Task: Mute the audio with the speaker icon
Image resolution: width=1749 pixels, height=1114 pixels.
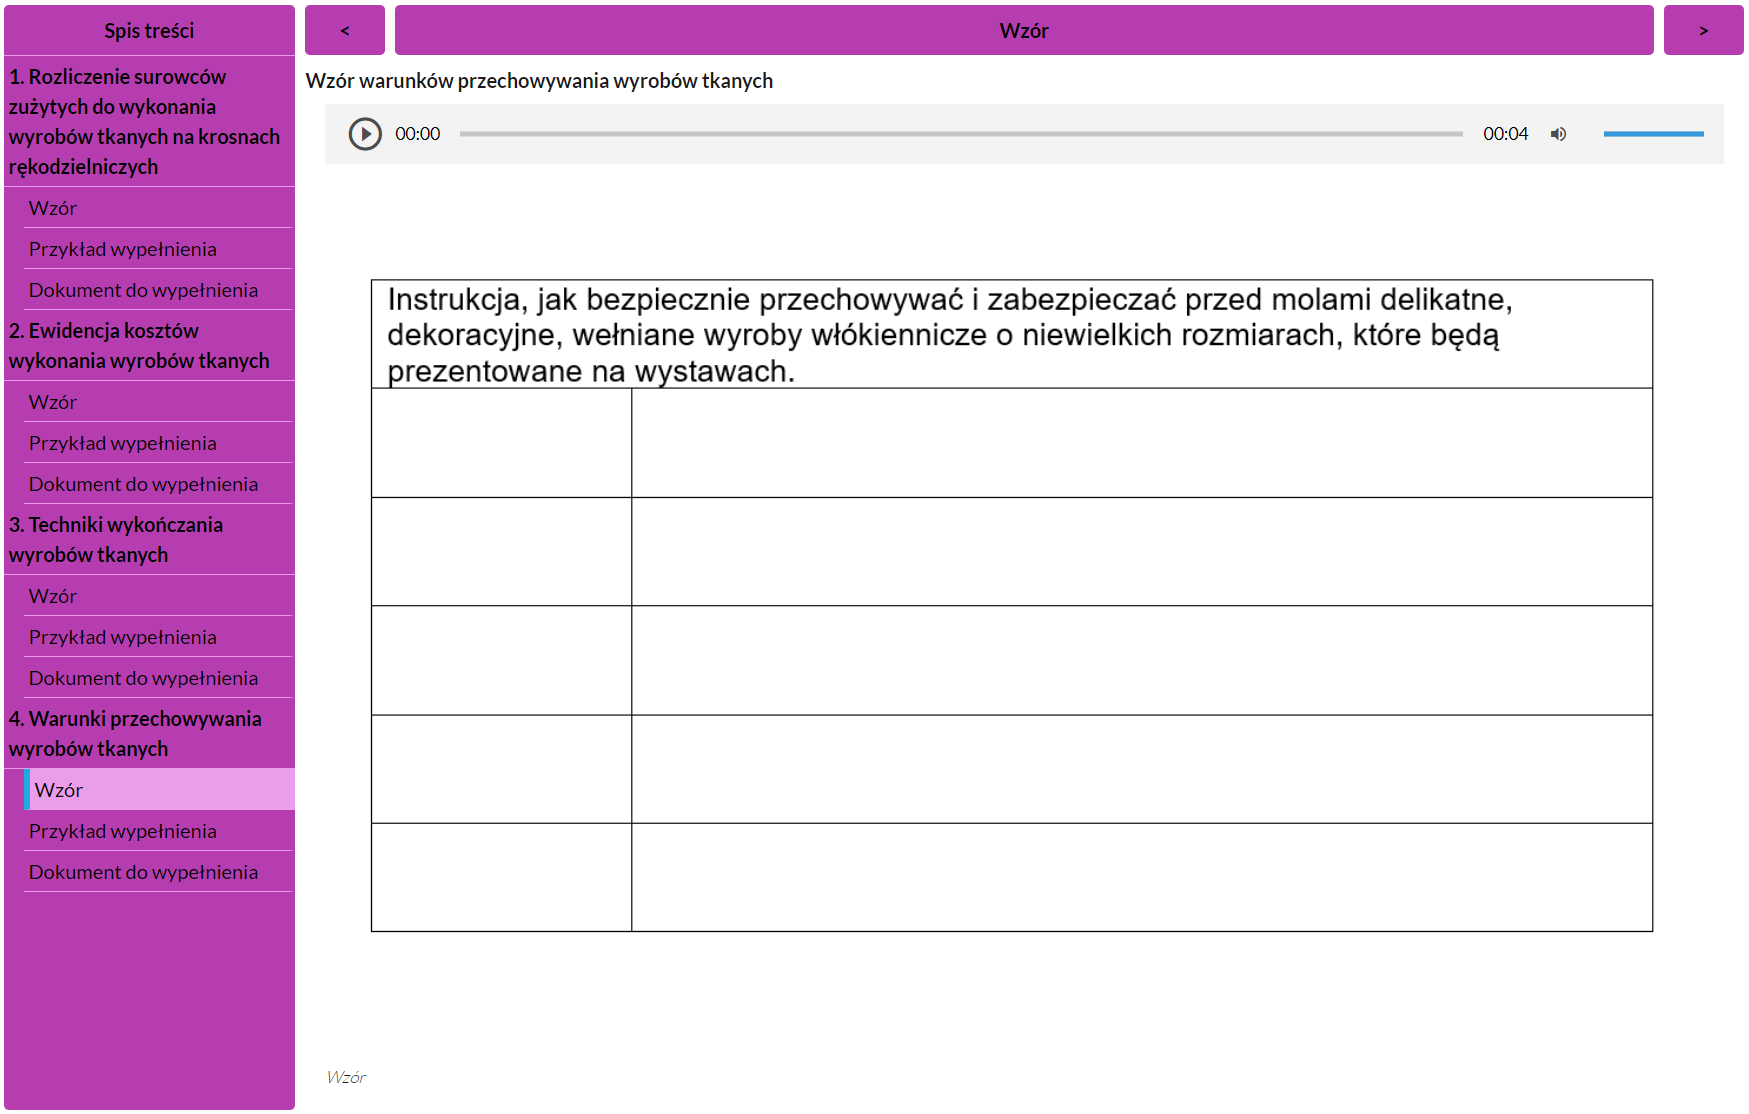Action: click(1558, 134)
